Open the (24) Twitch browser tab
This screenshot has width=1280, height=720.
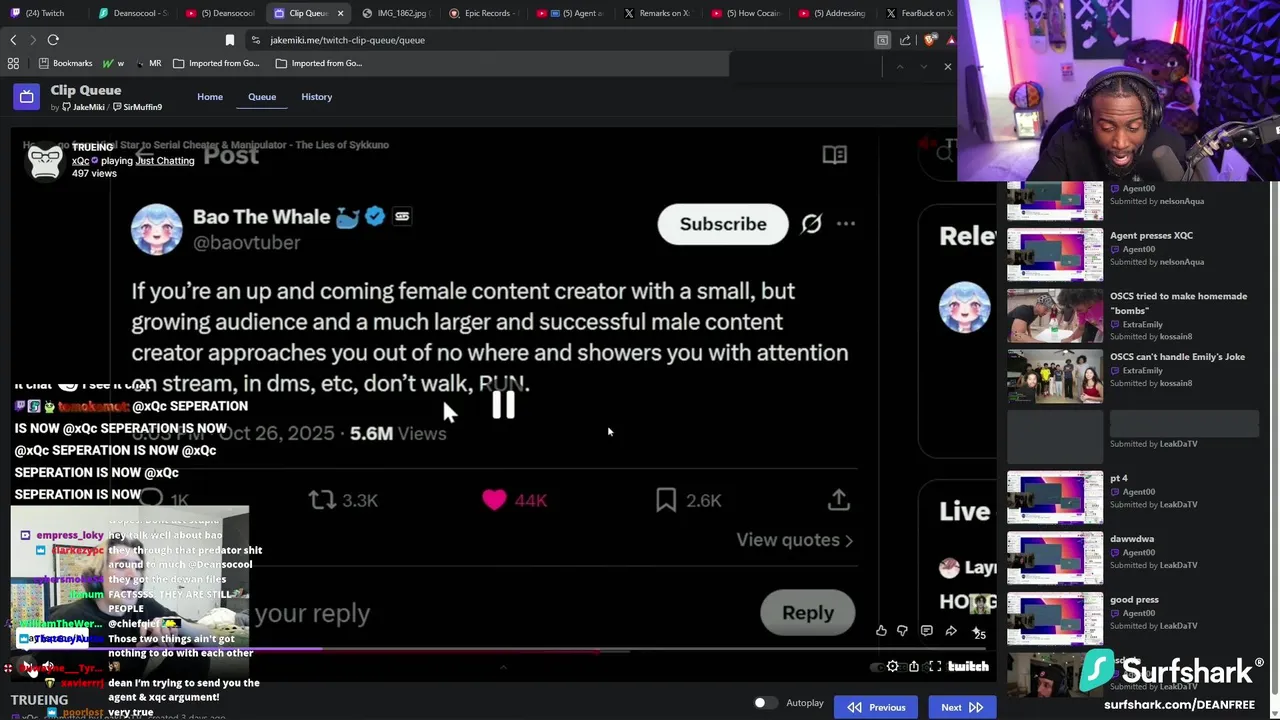pyautogui.click(x=45, y=13)
